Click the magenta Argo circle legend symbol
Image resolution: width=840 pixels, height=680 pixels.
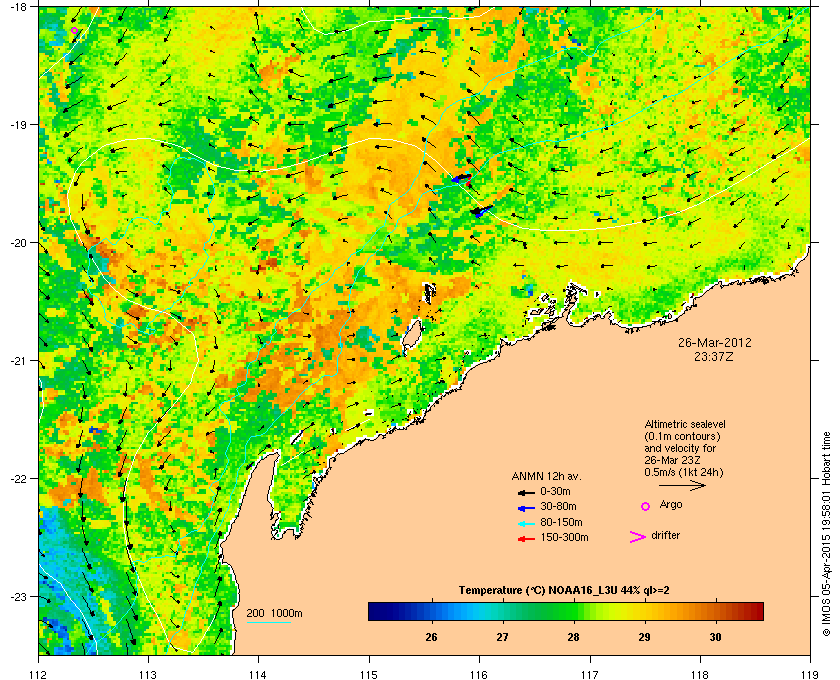646,506
